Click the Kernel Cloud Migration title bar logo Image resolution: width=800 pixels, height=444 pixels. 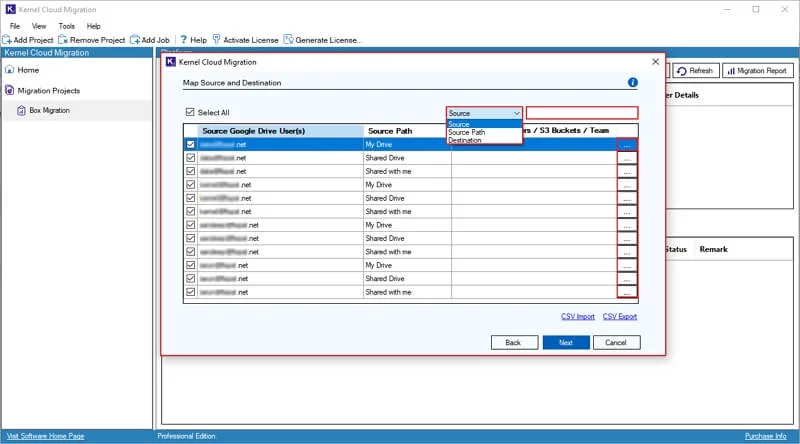[11, 9]
